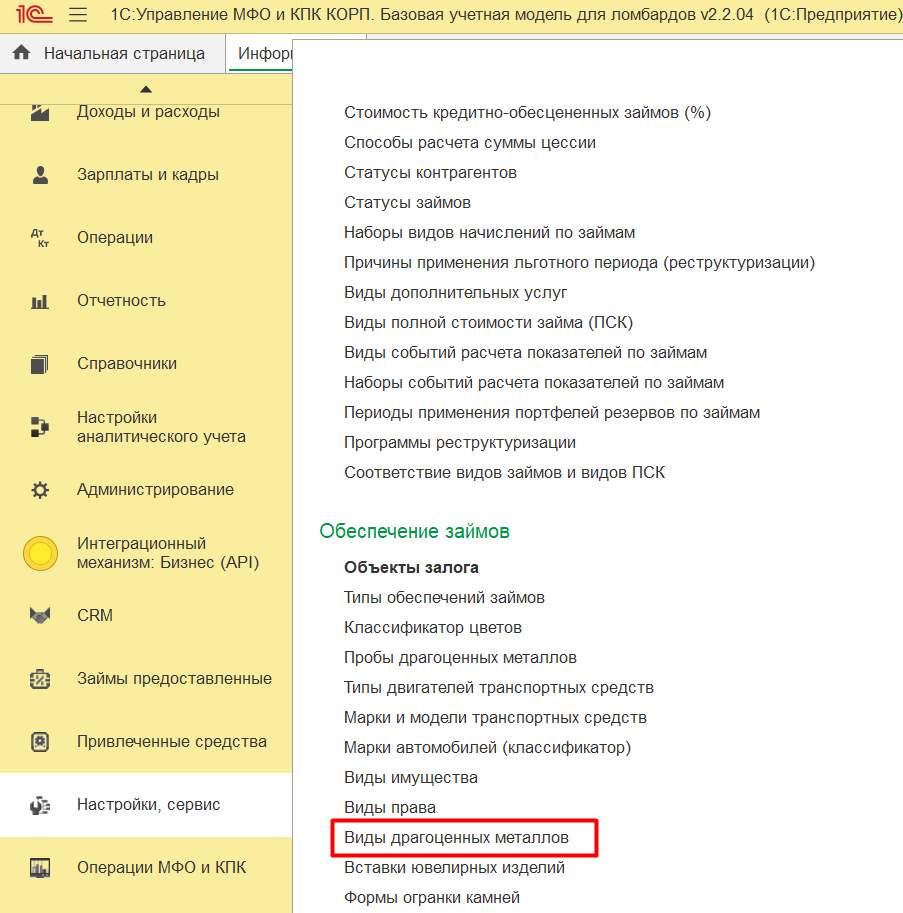Open Администрирование section

coord(155,490)
